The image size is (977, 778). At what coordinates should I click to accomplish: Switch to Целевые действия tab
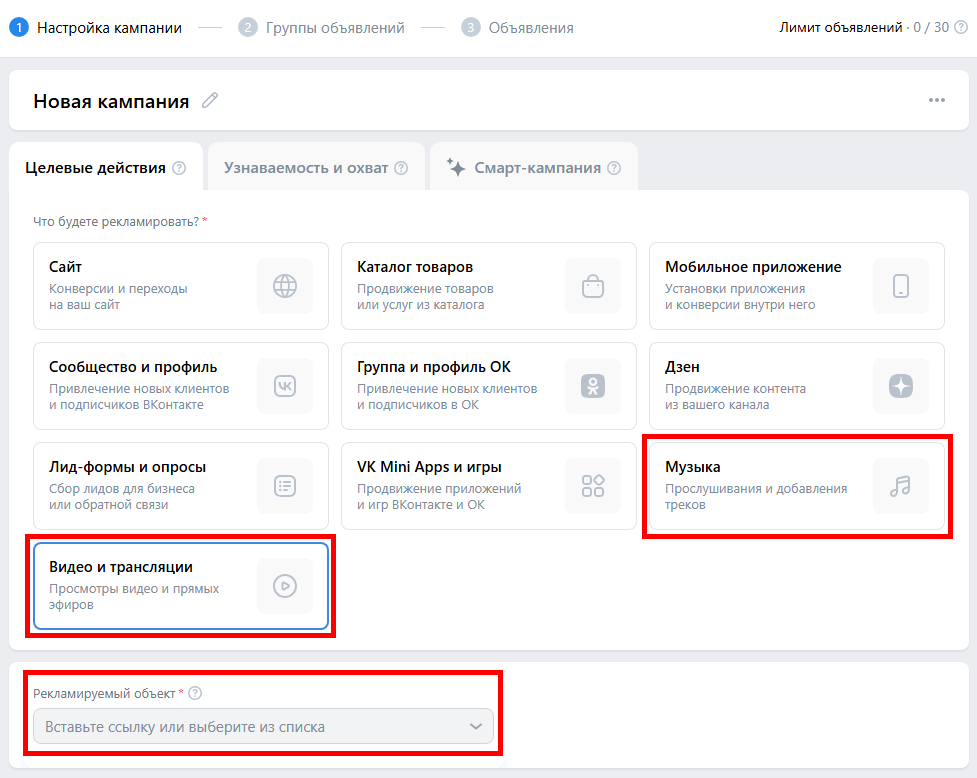tap(106, 167)
